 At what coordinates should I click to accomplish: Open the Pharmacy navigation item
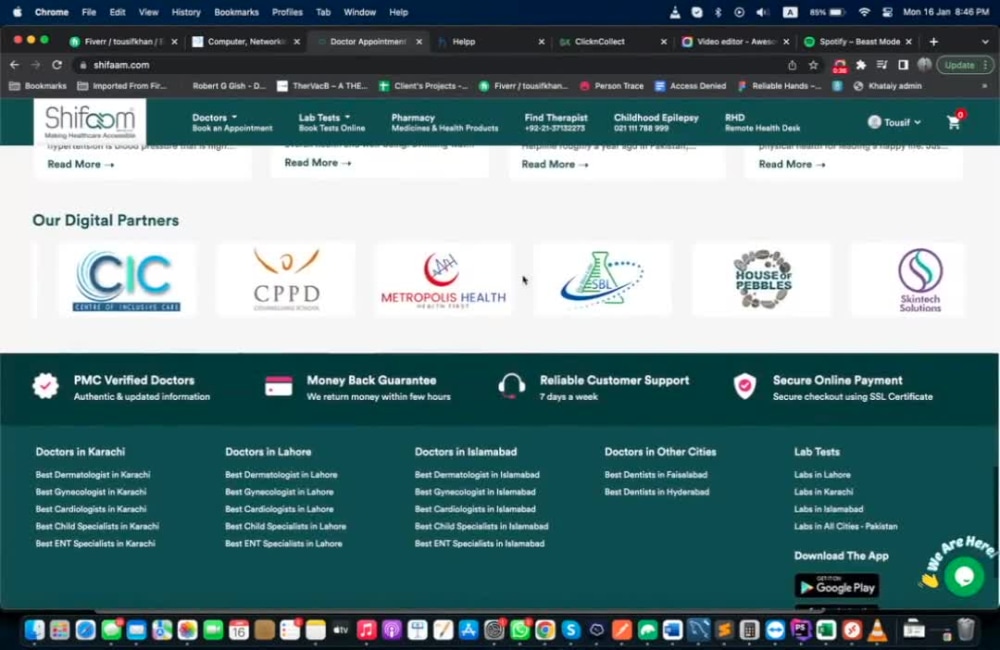(x=445, y=122)
